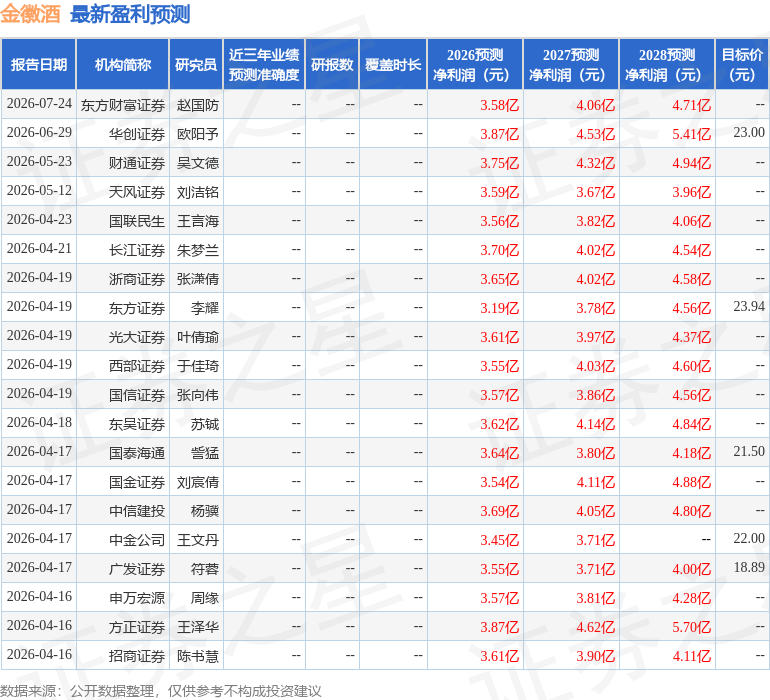The height and width of the screenshot is (700, 770).
Task: Click 招商证券 in the last row
Action: (137, 656)
